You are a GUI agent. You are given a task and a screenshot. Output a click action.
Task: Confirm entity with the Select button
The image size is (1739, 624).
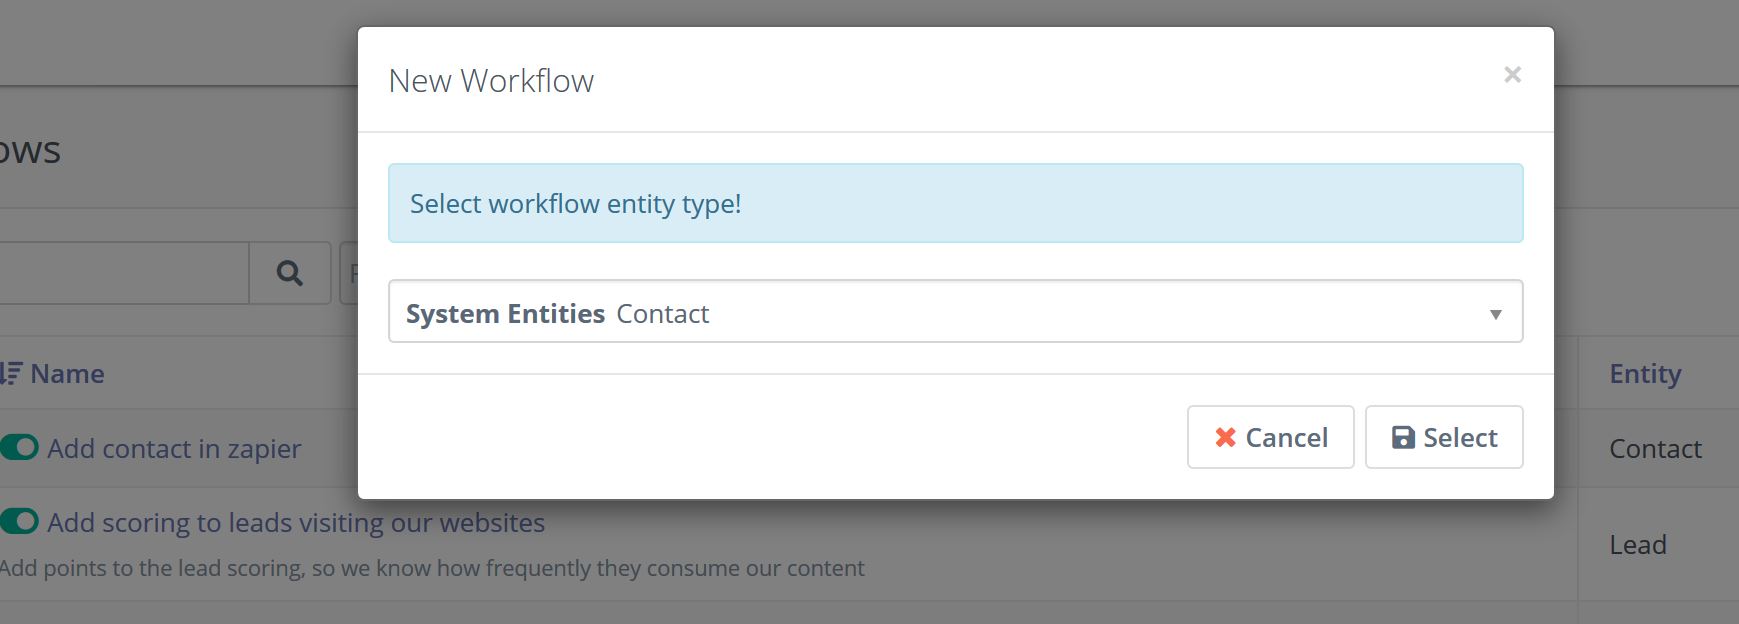click(x=1444, y=437)
